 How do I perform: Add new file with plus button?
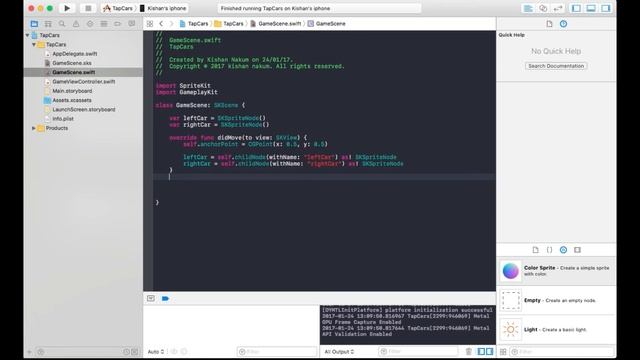tap(29, 352)
